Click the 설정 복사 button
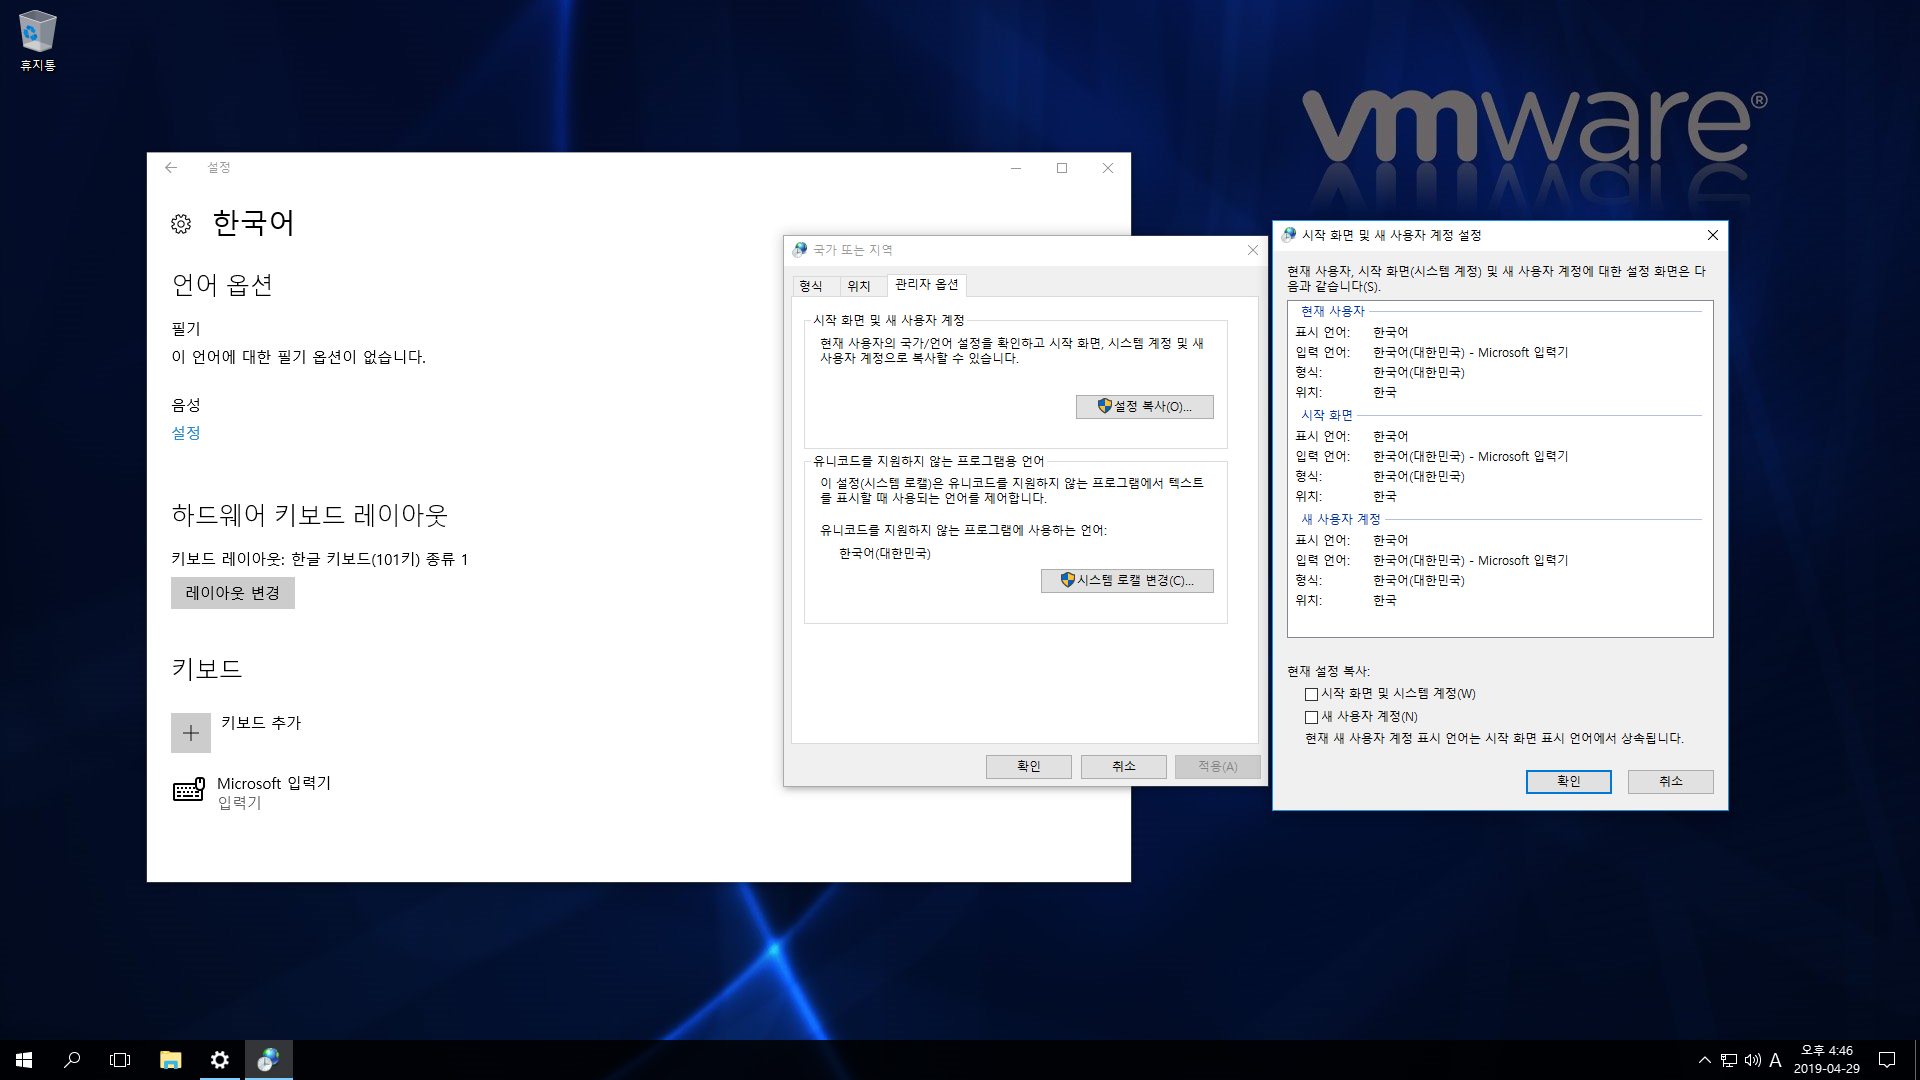This screenshot has height=1080, width=1920. (1144, 407)
